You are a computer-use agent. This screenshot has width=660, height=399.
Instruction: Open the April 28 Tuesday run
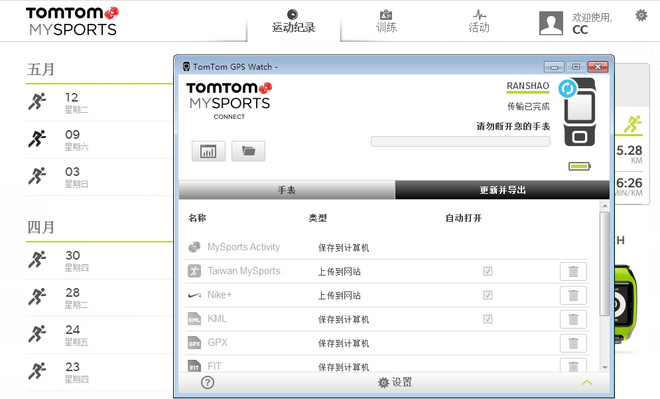(x=99, y=298)
